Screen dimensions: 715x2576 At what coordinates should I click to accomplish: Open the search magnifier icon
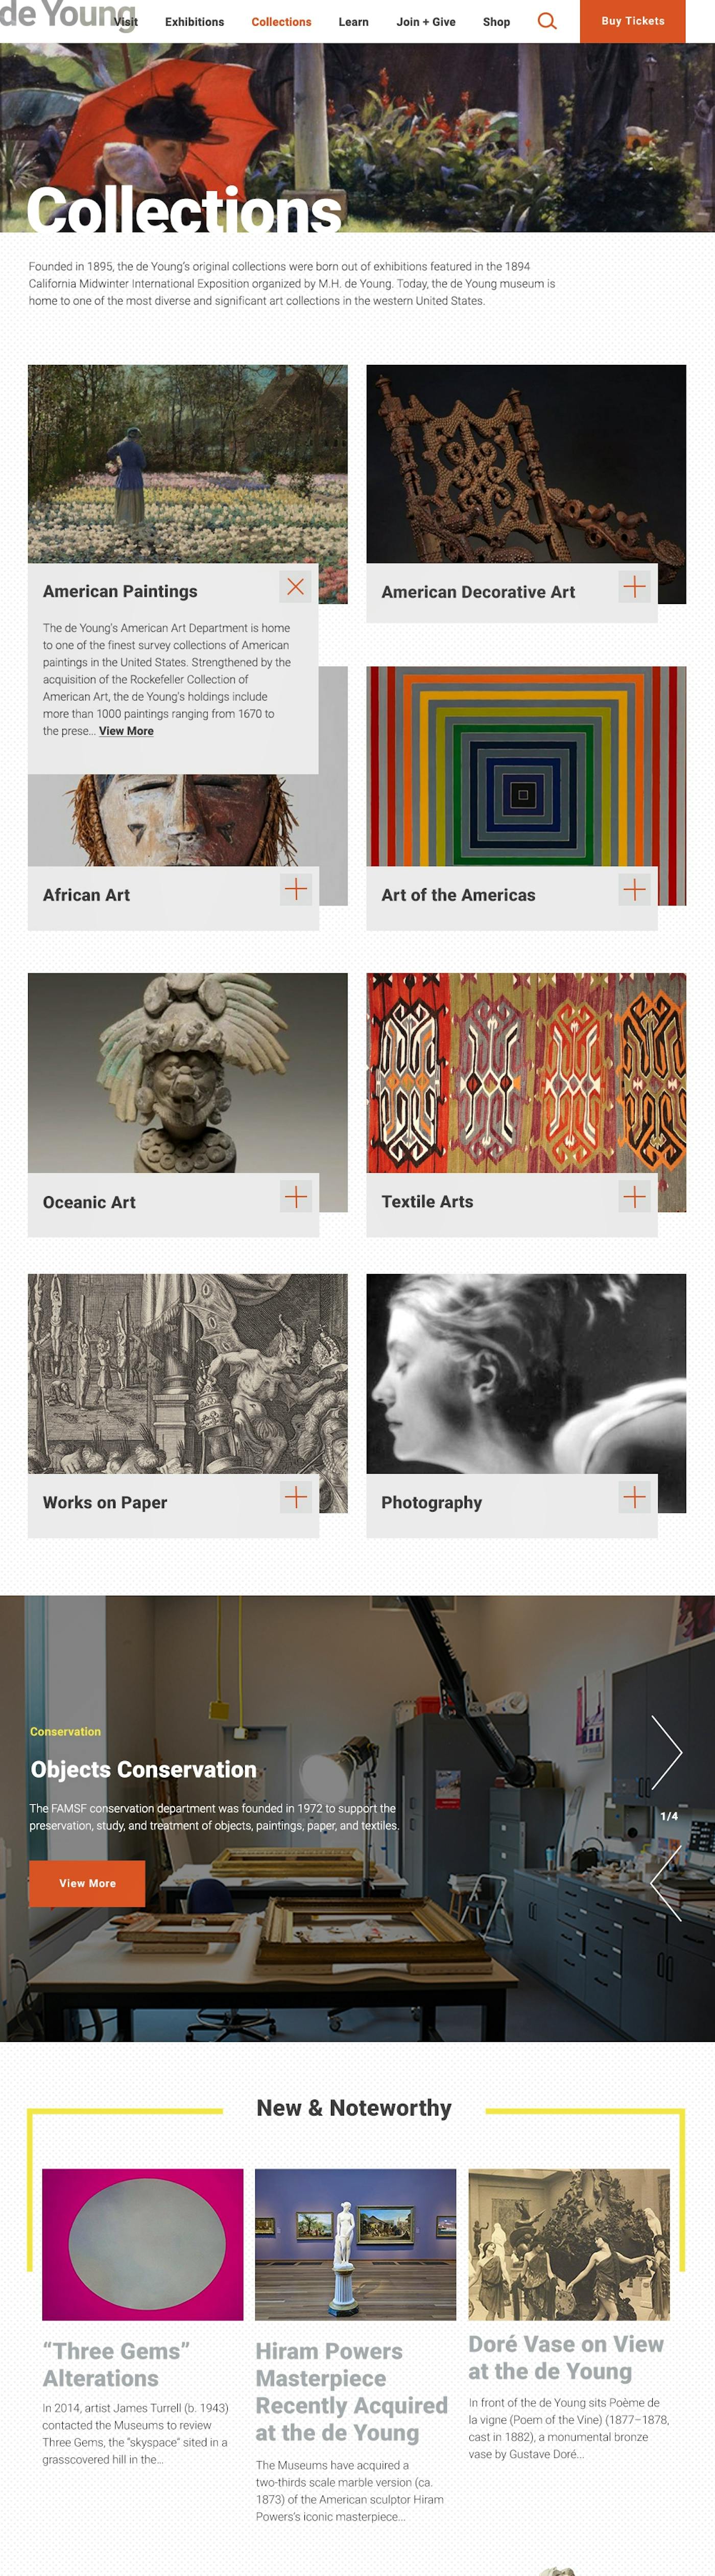(547, 21)
